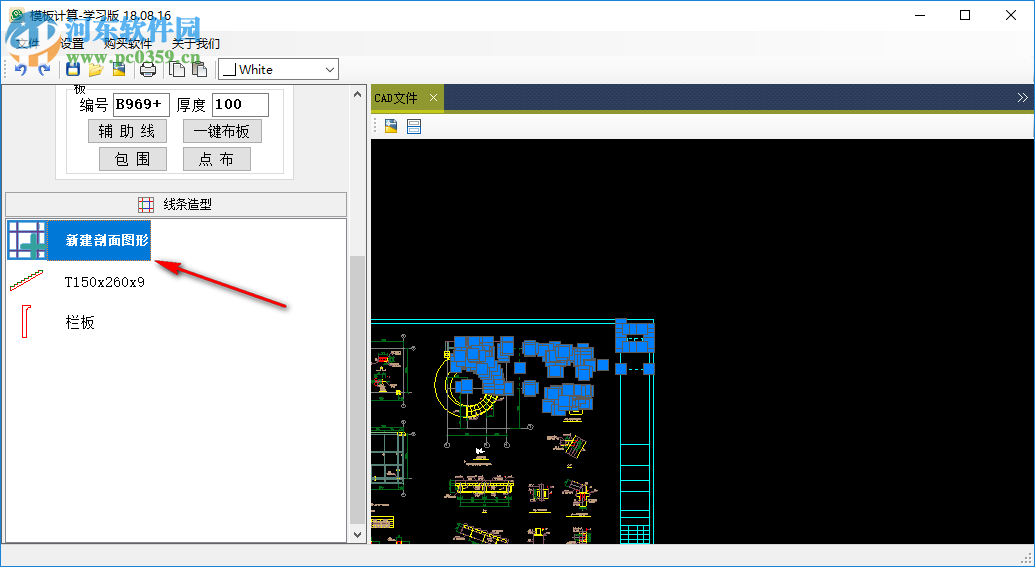Viewport: 1035px width, 567px height.
Task: Click the 线条造型 section header
Action: [x=176, y=205]
